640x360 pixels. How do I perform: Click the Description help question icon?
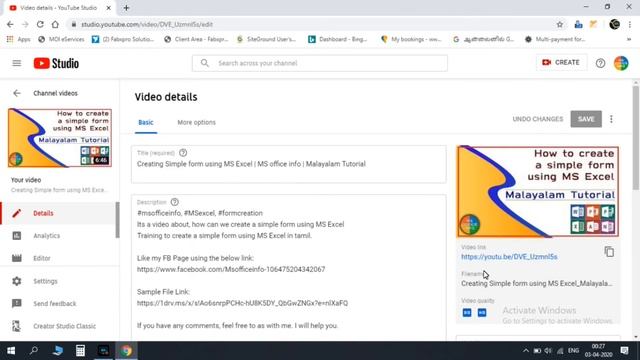175,202
